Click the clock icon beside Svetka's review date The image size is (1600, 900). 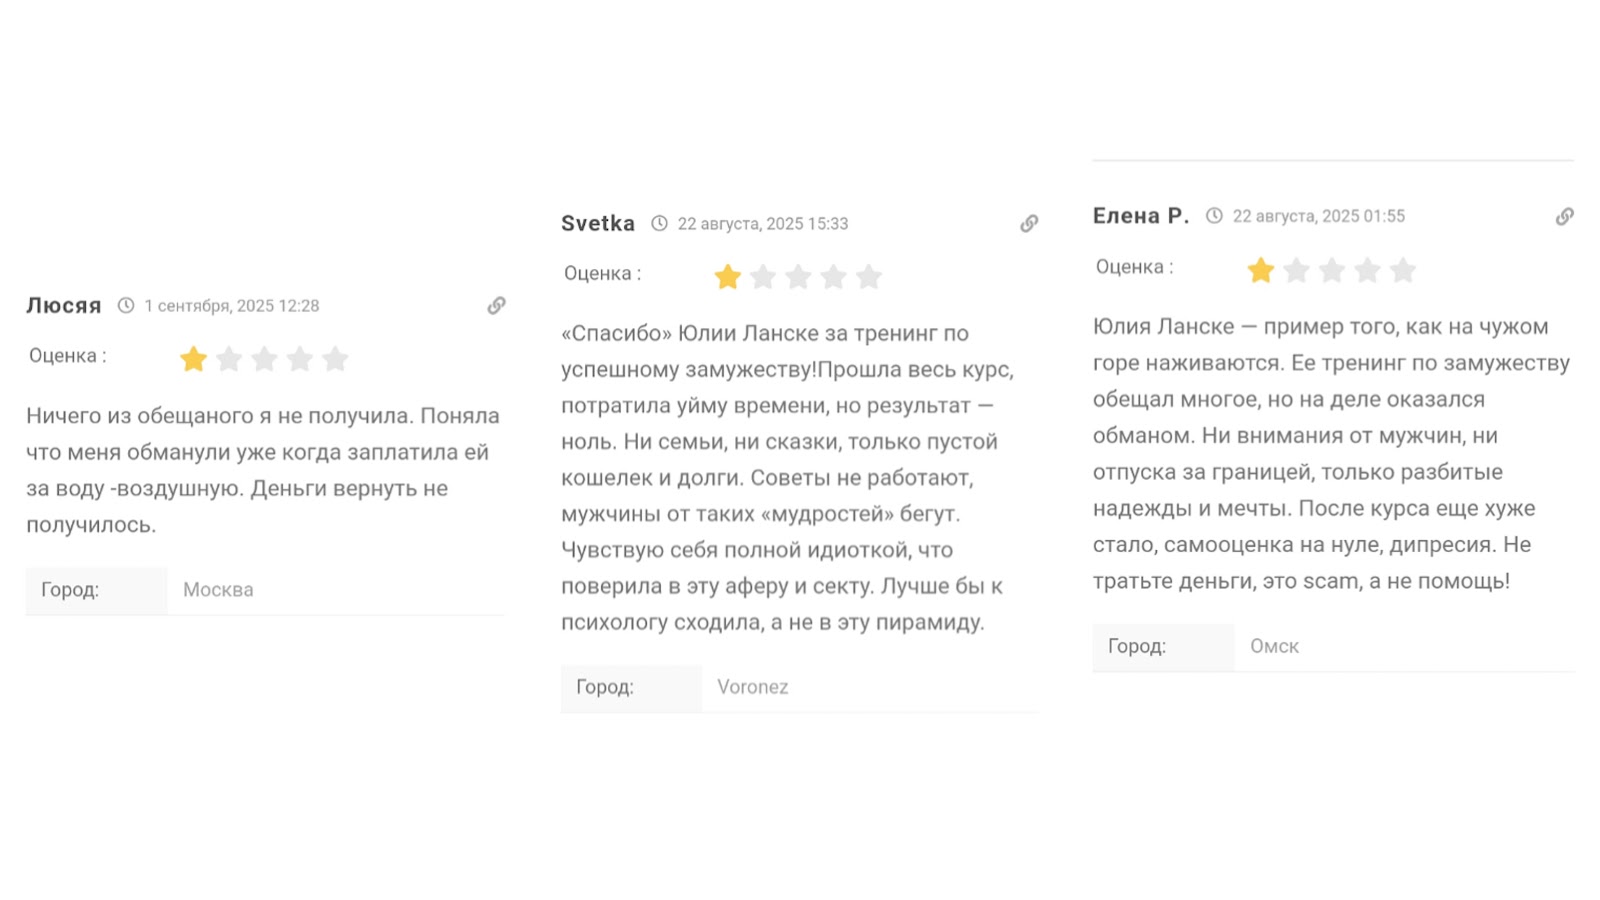[660, 224]
